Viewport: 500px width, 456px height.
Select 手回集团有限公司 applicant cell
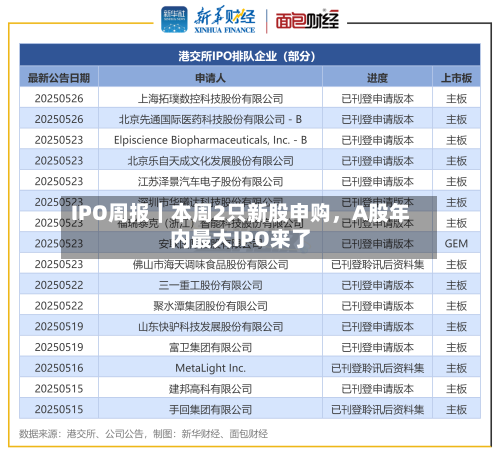tap(210, 409)
